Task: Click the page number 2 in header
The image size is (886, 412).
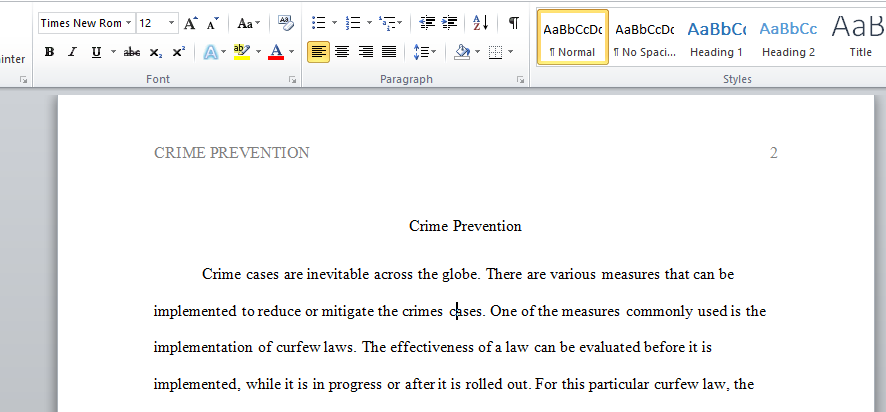Action: (x=774, y=153)
